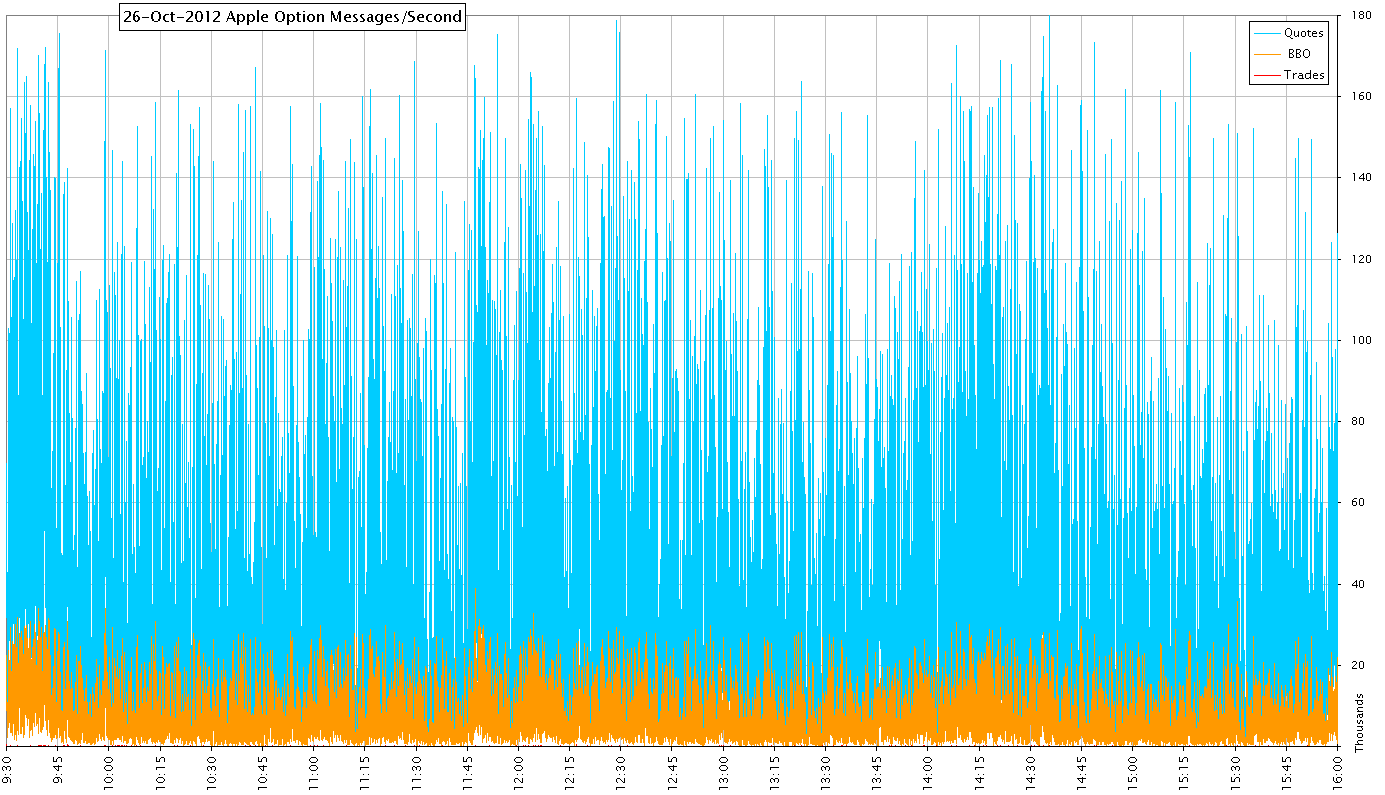1385x795 pixels.
Task: Select the Trades legend entry
Action: point(1304,75)
